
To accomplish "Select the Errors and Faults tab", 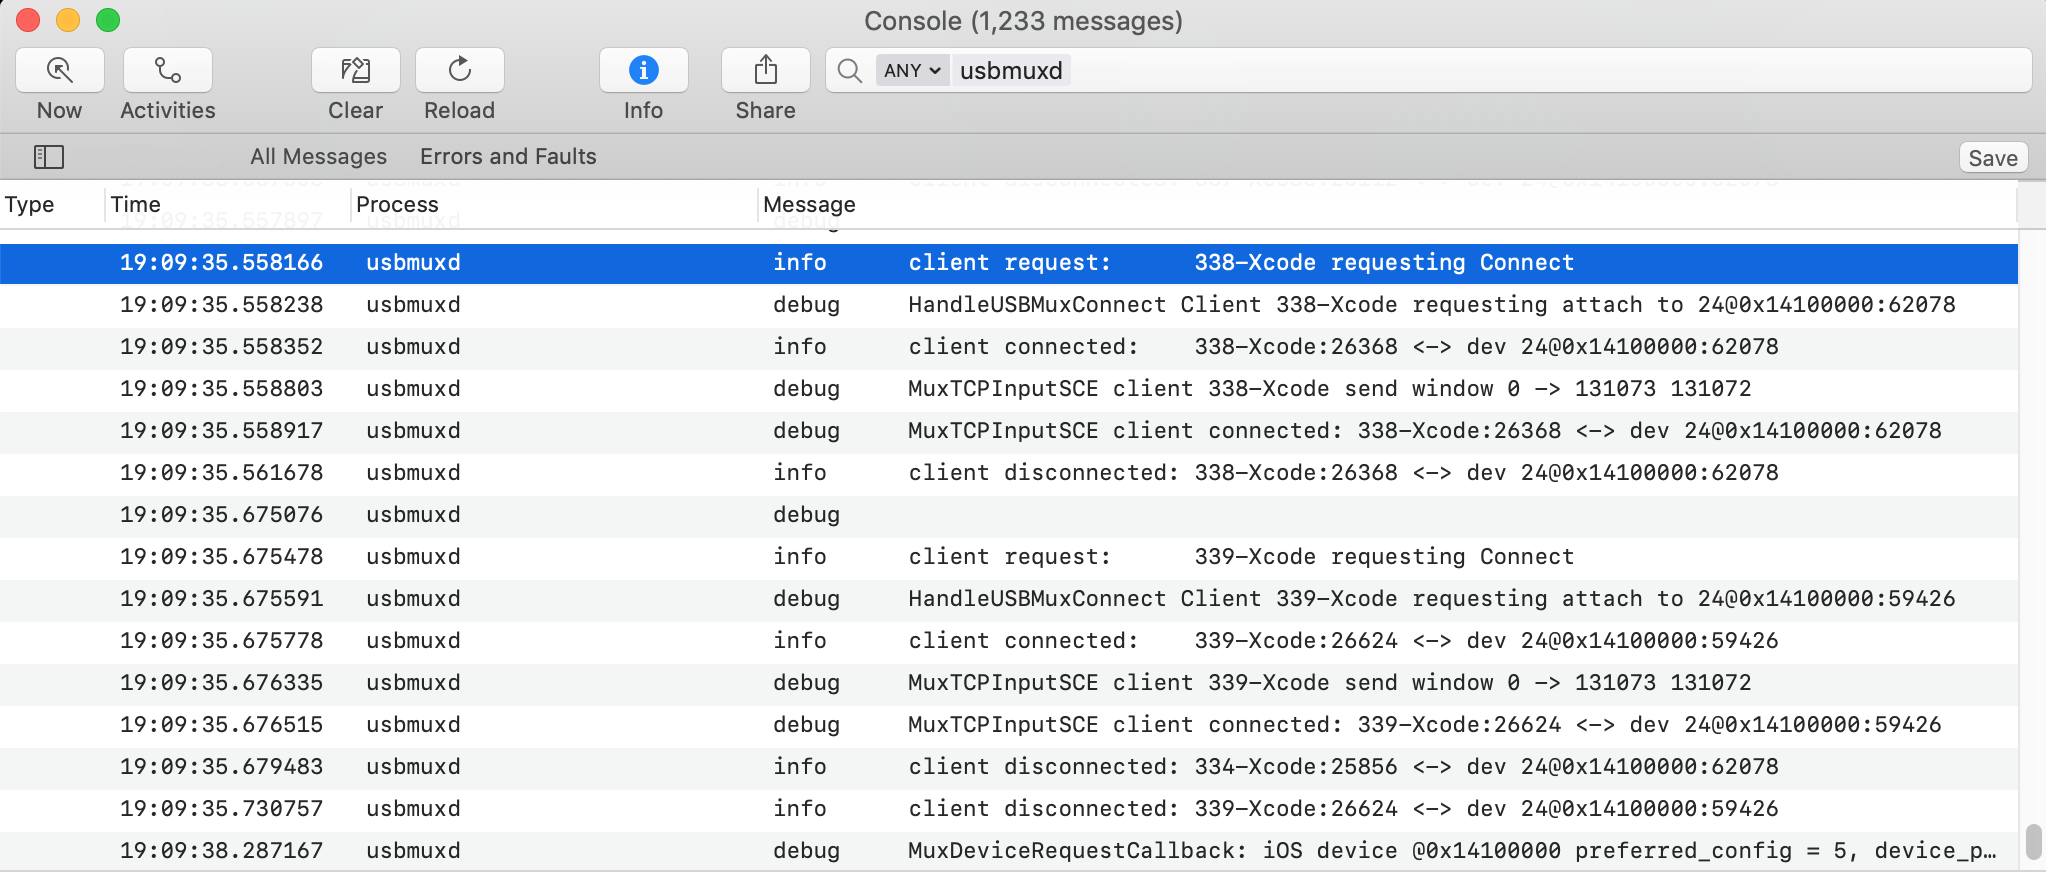I will (508, 157).
